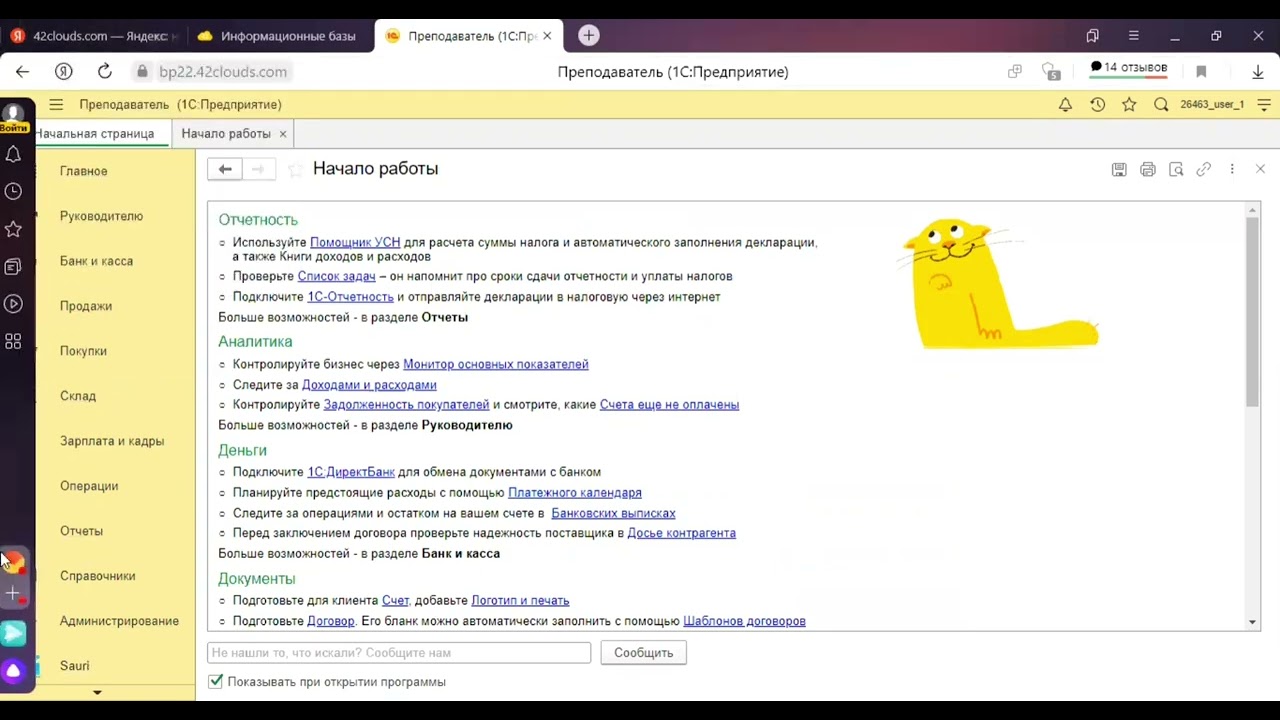The image size is (1280, 720).
Task: Open the Помощник УСН link
Action: click(x=355, y=242)
